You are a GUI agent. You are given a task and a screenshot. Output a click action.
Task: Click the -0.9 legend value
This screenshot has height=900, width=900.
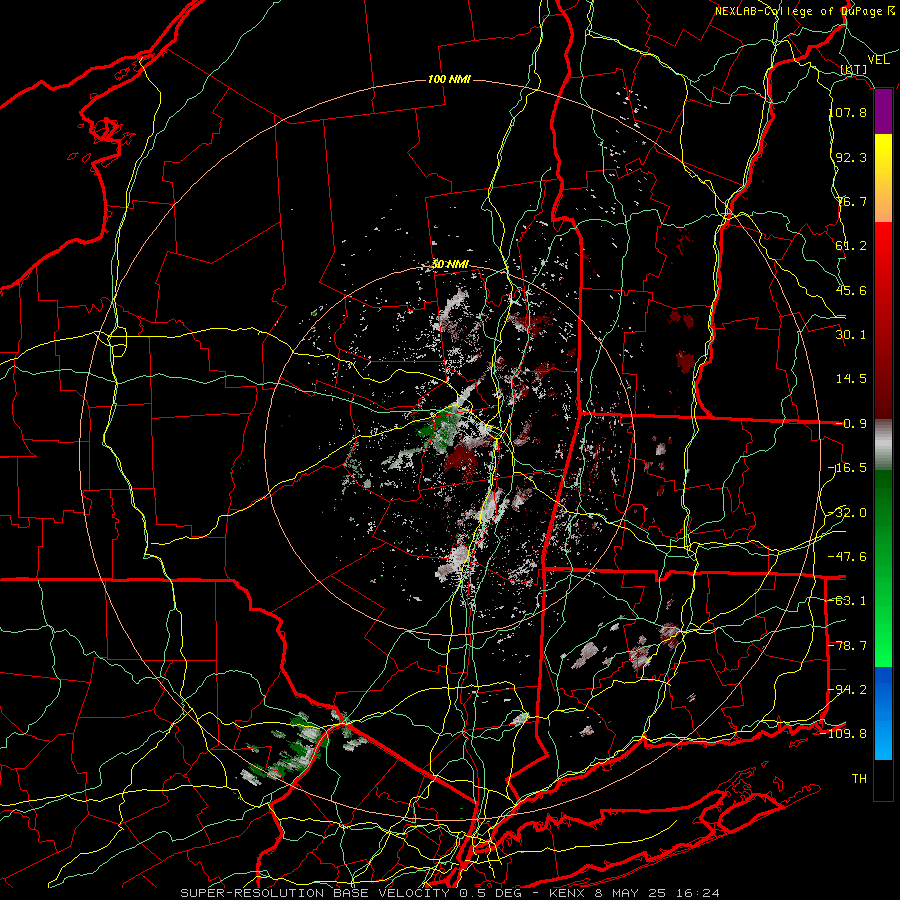[851, 424]
